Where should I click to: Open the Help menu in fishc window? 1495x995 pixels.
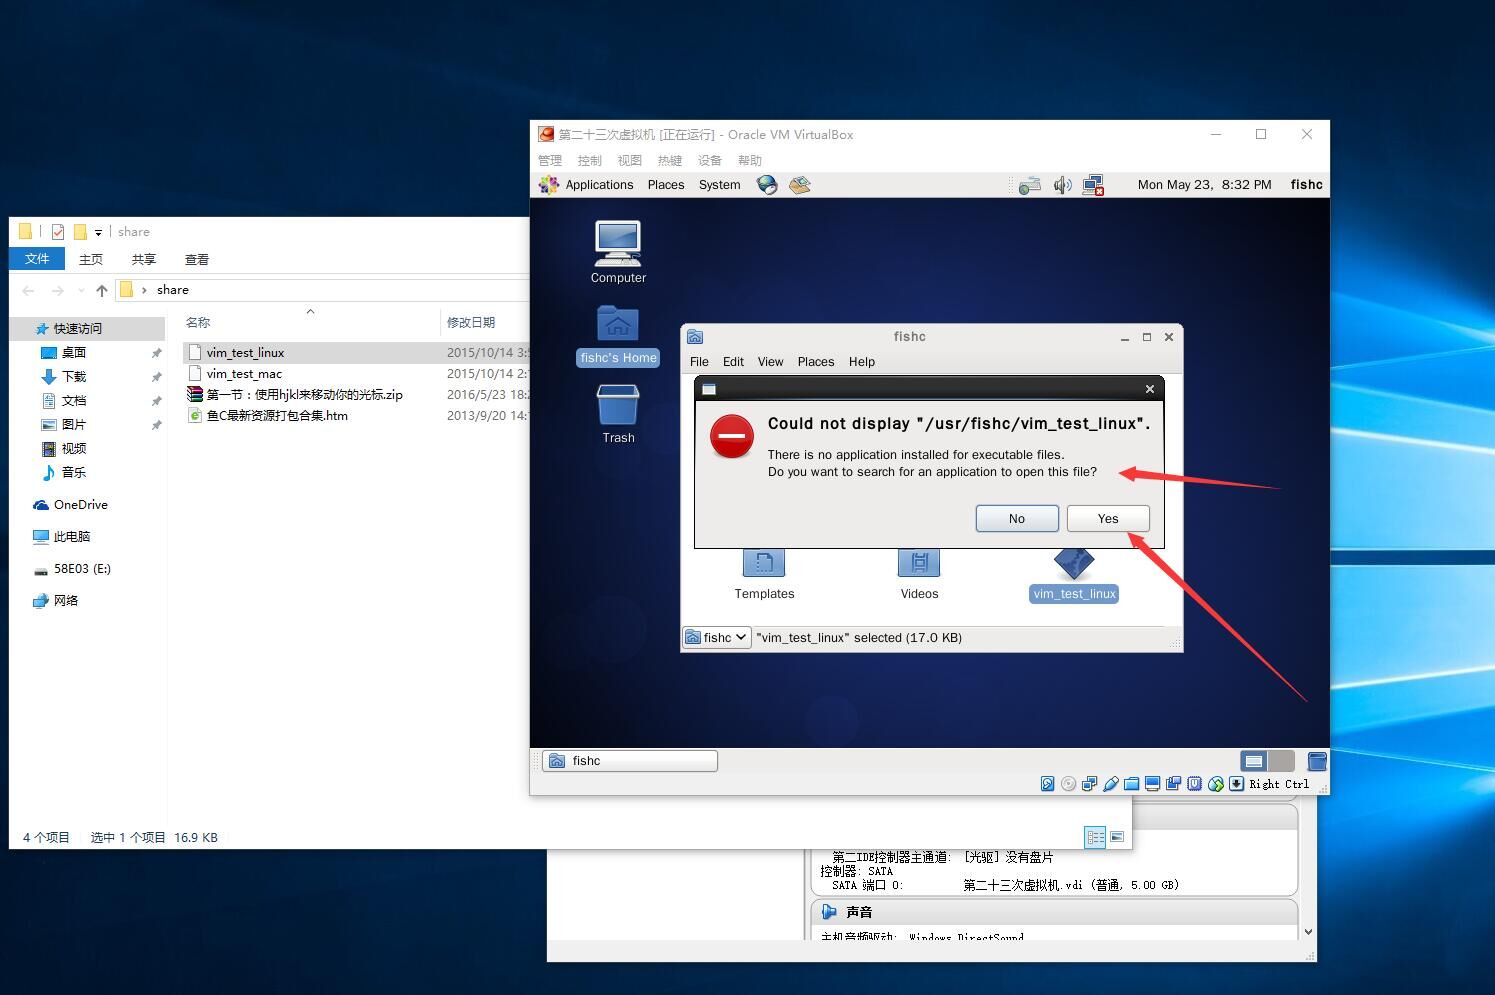click(862, 362)
